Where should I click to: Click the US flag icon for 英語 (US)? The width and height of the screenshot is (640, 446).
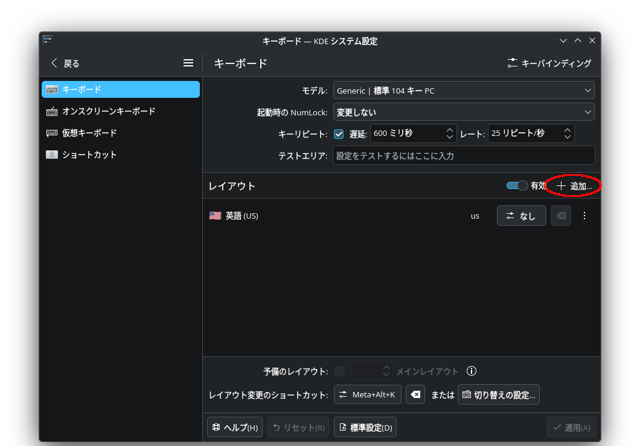point(215,215)
